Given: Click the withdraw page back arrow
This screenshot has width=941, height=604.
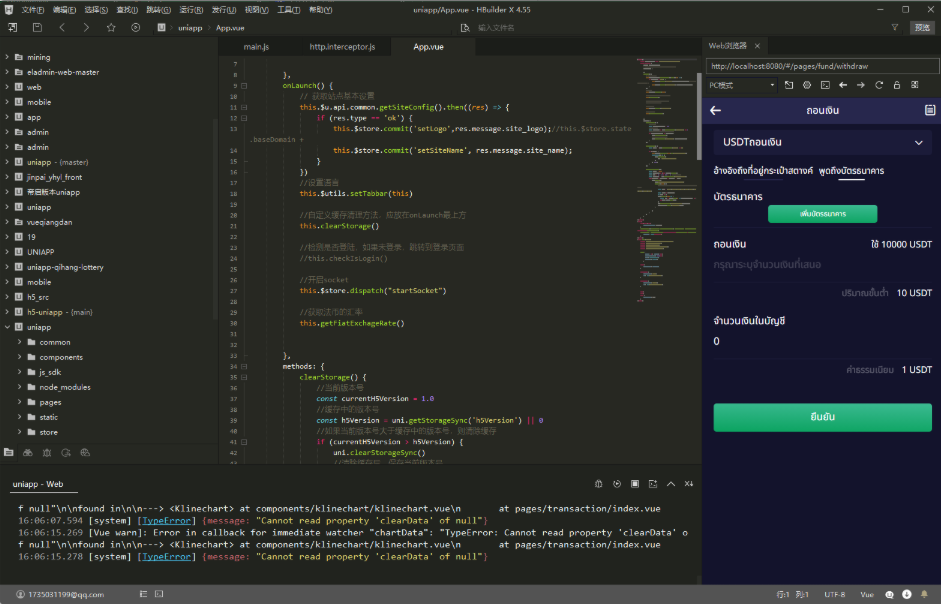Looking at the screenshot, I should click(715, 110).
